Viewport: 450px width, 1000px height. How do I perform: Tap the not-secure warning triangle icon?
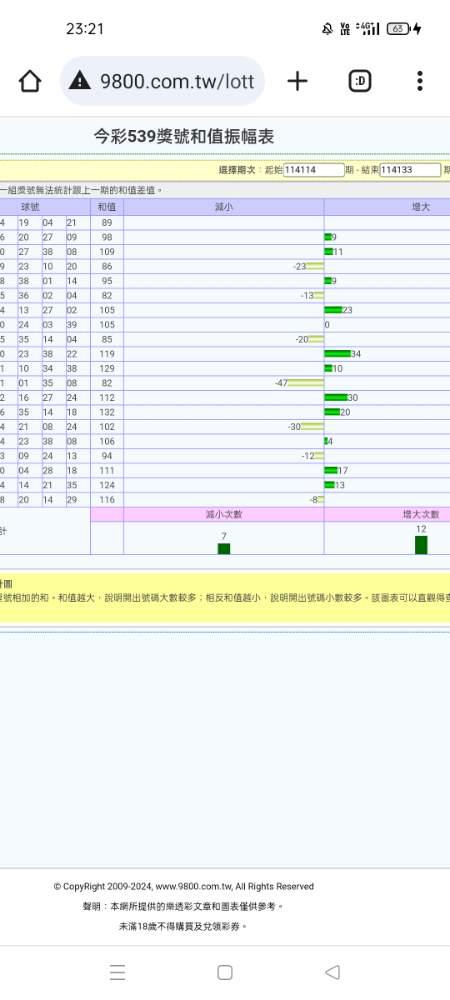pyautogui.click(x=80, y=80)
